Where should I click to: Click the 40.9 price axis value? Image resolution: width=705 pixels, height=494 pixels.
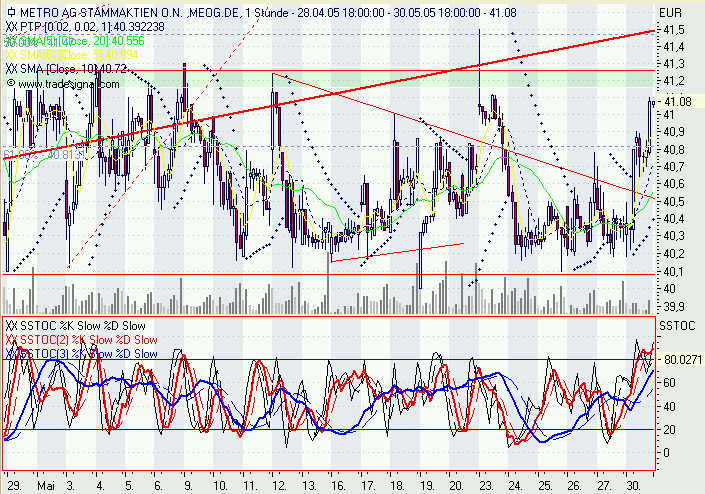pyautogui.click(x=674, y=132)
